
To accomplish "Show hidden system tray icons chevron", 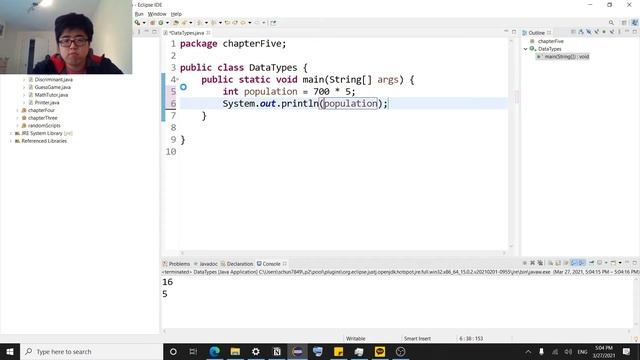I will [528, 351].
